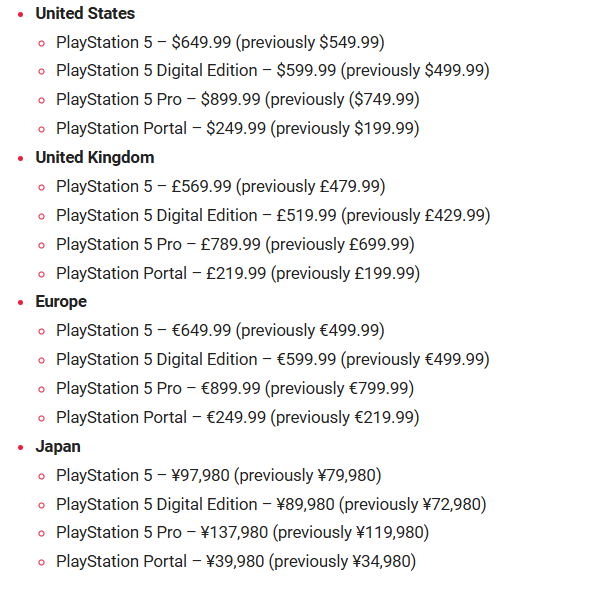Select the PlayStation 5 £569.99 line
Image resolution: width=603 pixels, height=604 pixels.
pyautogui.click(x=221, y=187)
